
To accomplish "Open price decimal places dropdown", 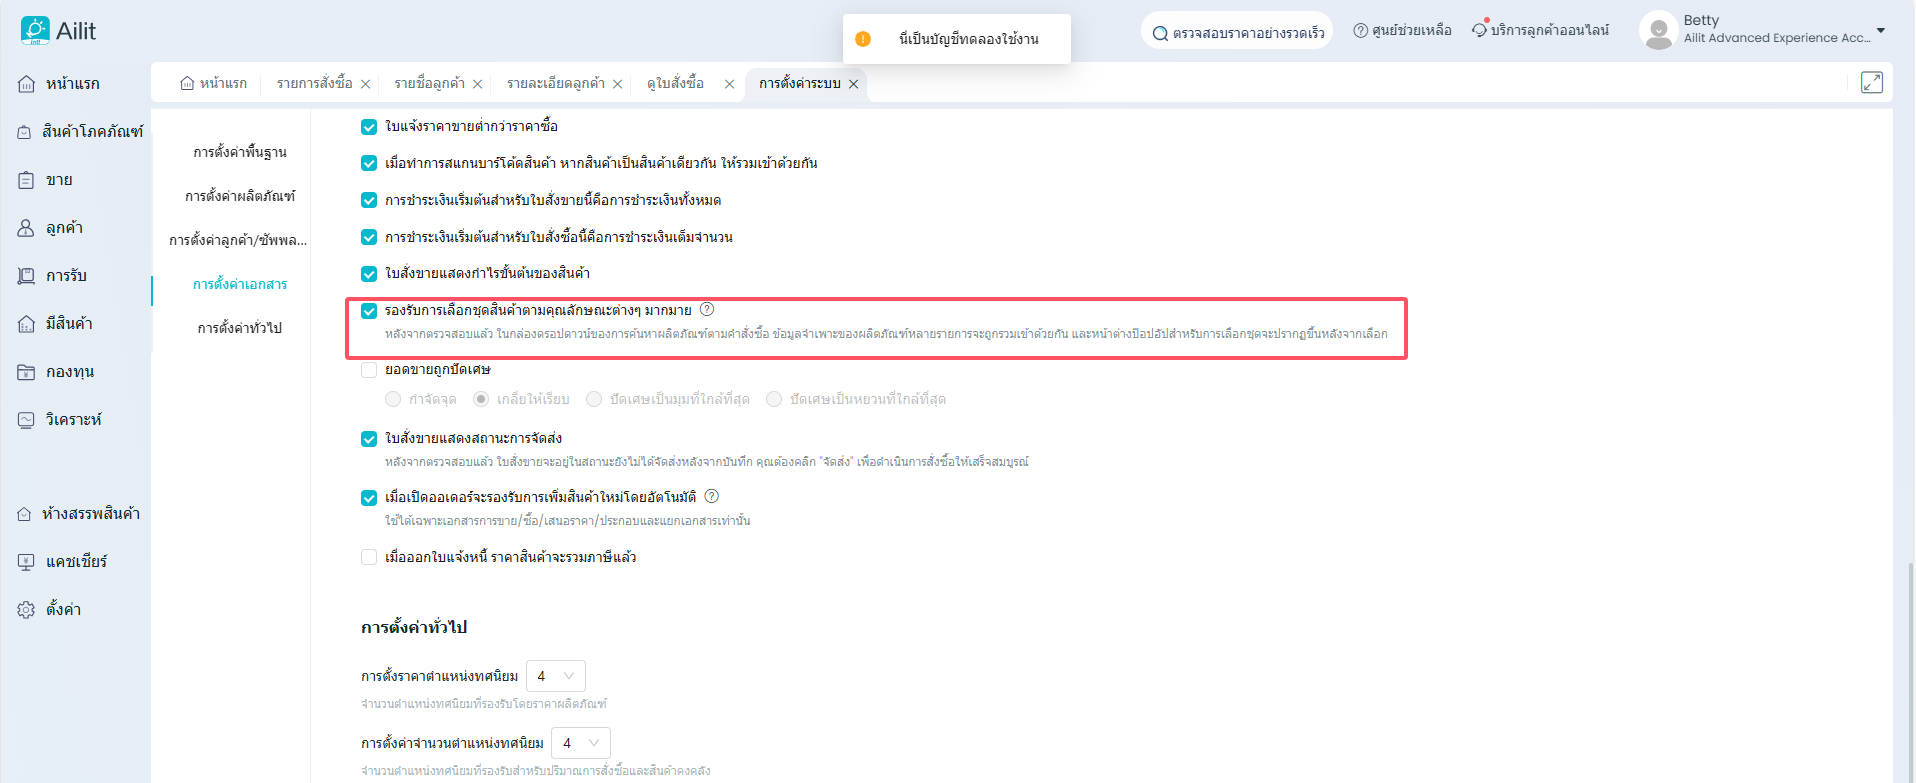I will 555,676.
